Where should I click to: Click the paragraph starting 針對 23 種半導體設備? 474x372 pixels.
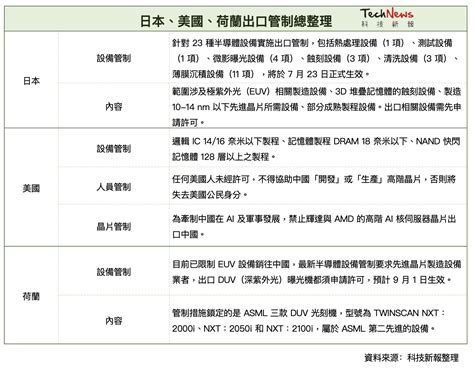pos(316,58)
